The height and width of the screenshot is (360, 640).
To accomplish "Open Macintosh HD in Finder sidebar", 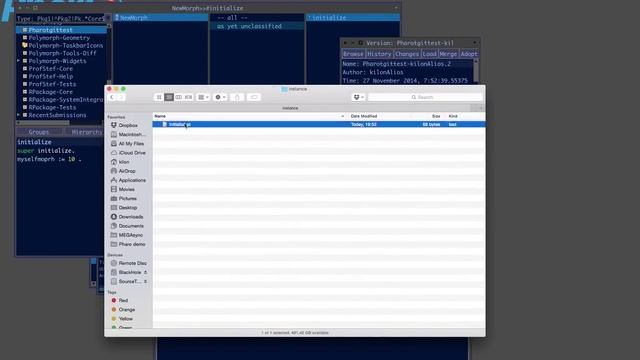I will click(x=131, y=134).
